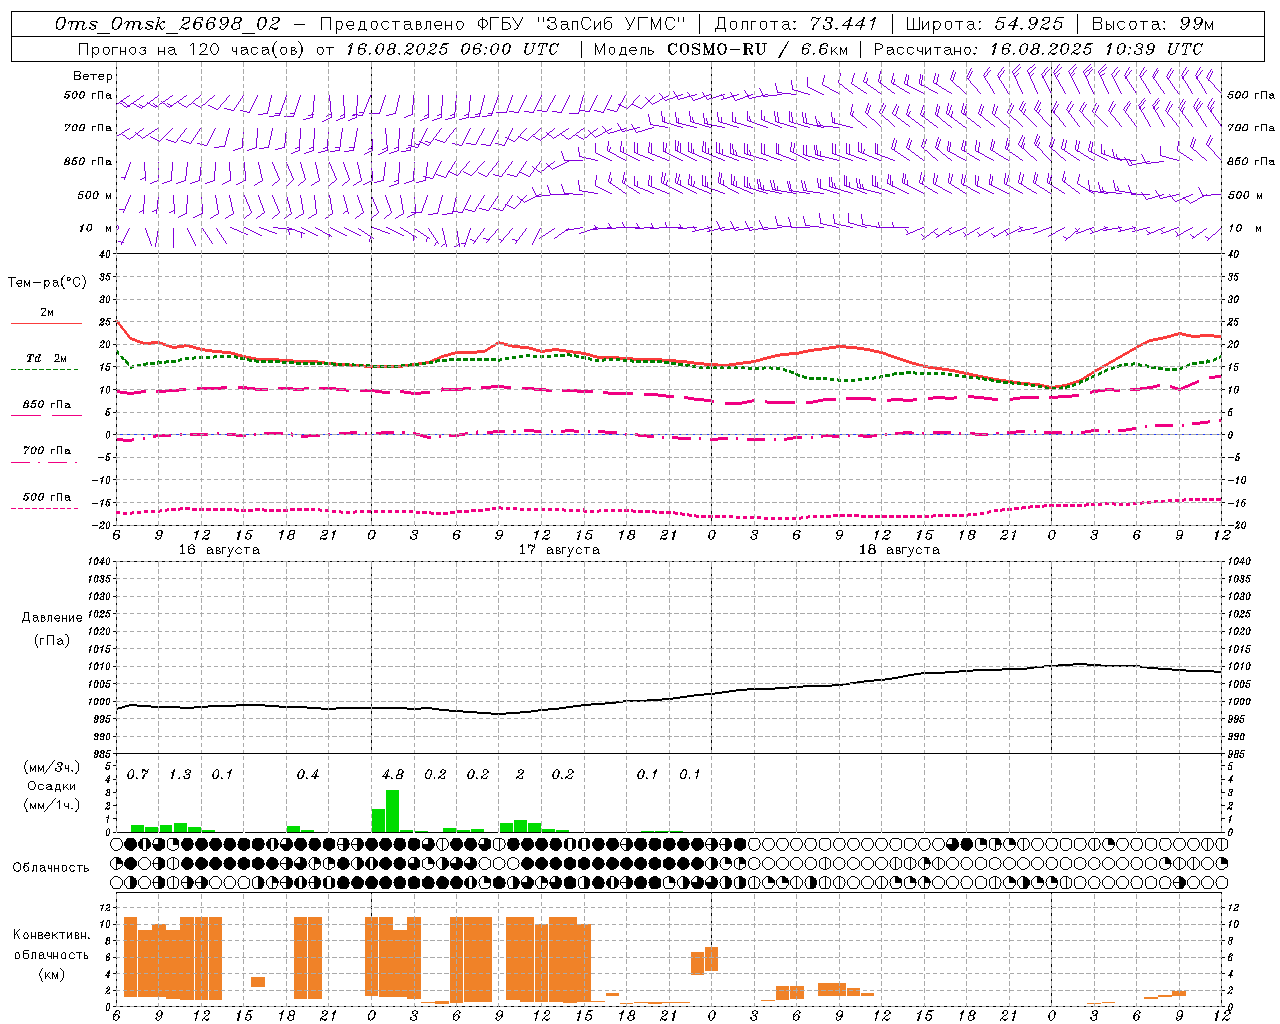Click the 500 гПа temperature legend entry
Image resolution: width=1280 pixels, height=1024 pixels.
coord(47,496)
